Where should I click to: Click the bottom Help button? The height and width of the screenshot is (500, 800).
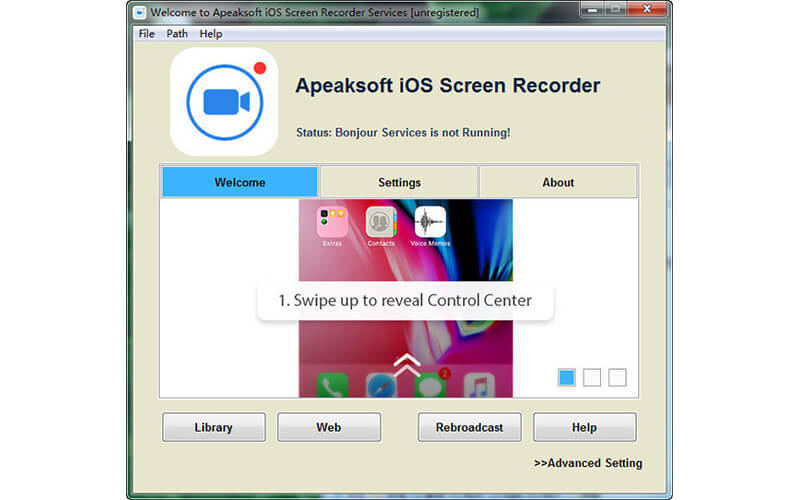(x=585, y=427)
